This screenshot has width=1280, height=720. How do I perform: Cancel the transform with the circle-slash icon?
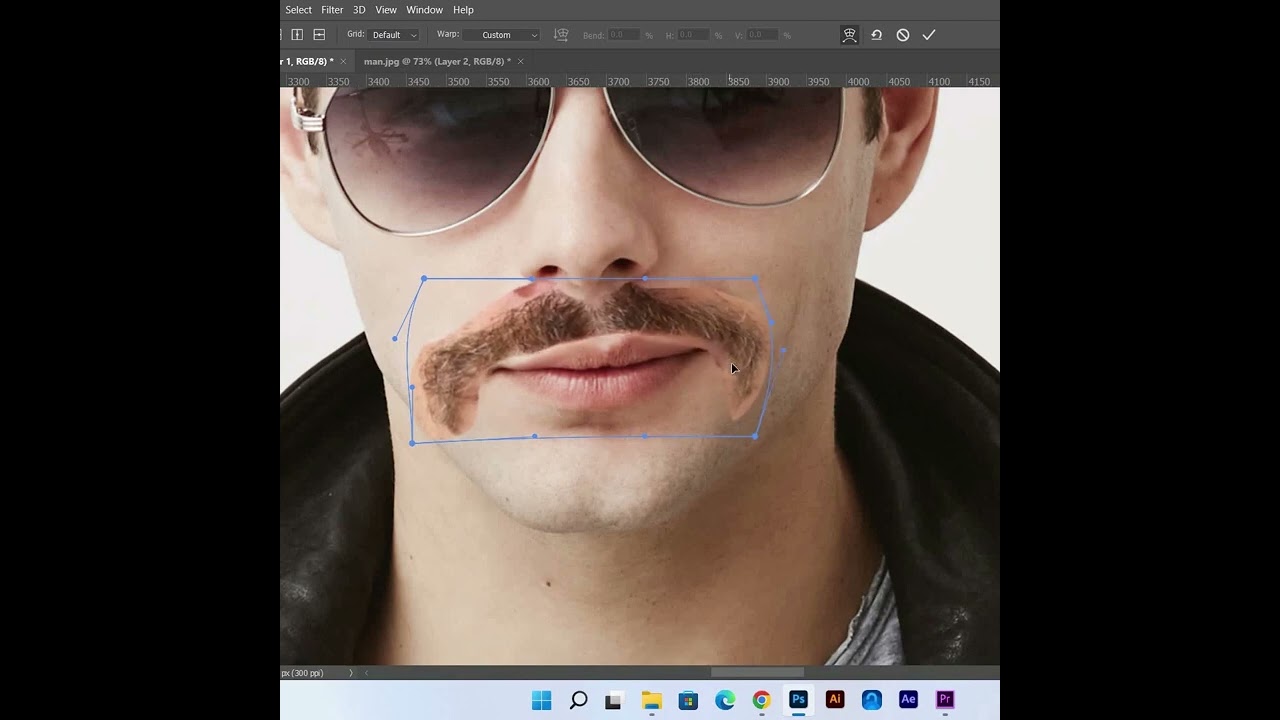tap(903, 35)
